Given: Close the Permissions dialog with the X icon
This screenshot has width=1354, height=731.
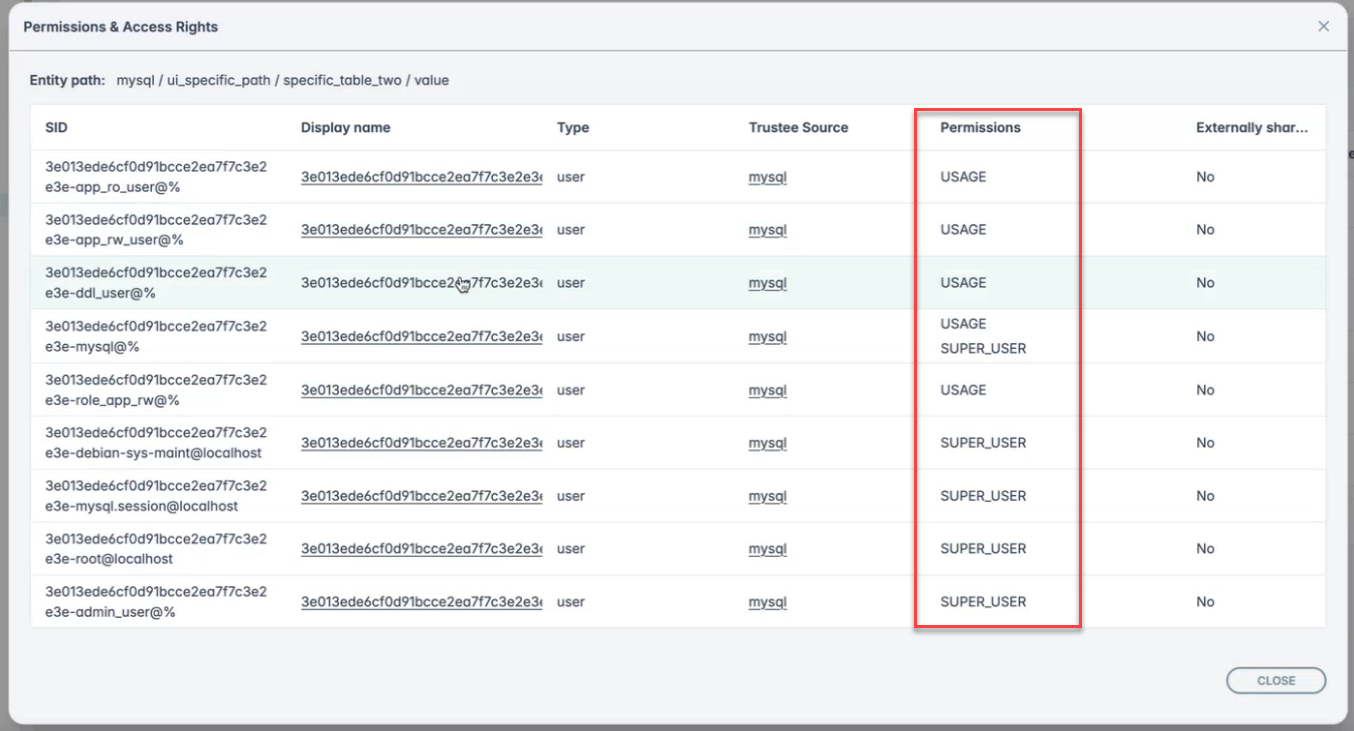Looking at the screenshot, I should [1323, 27].
